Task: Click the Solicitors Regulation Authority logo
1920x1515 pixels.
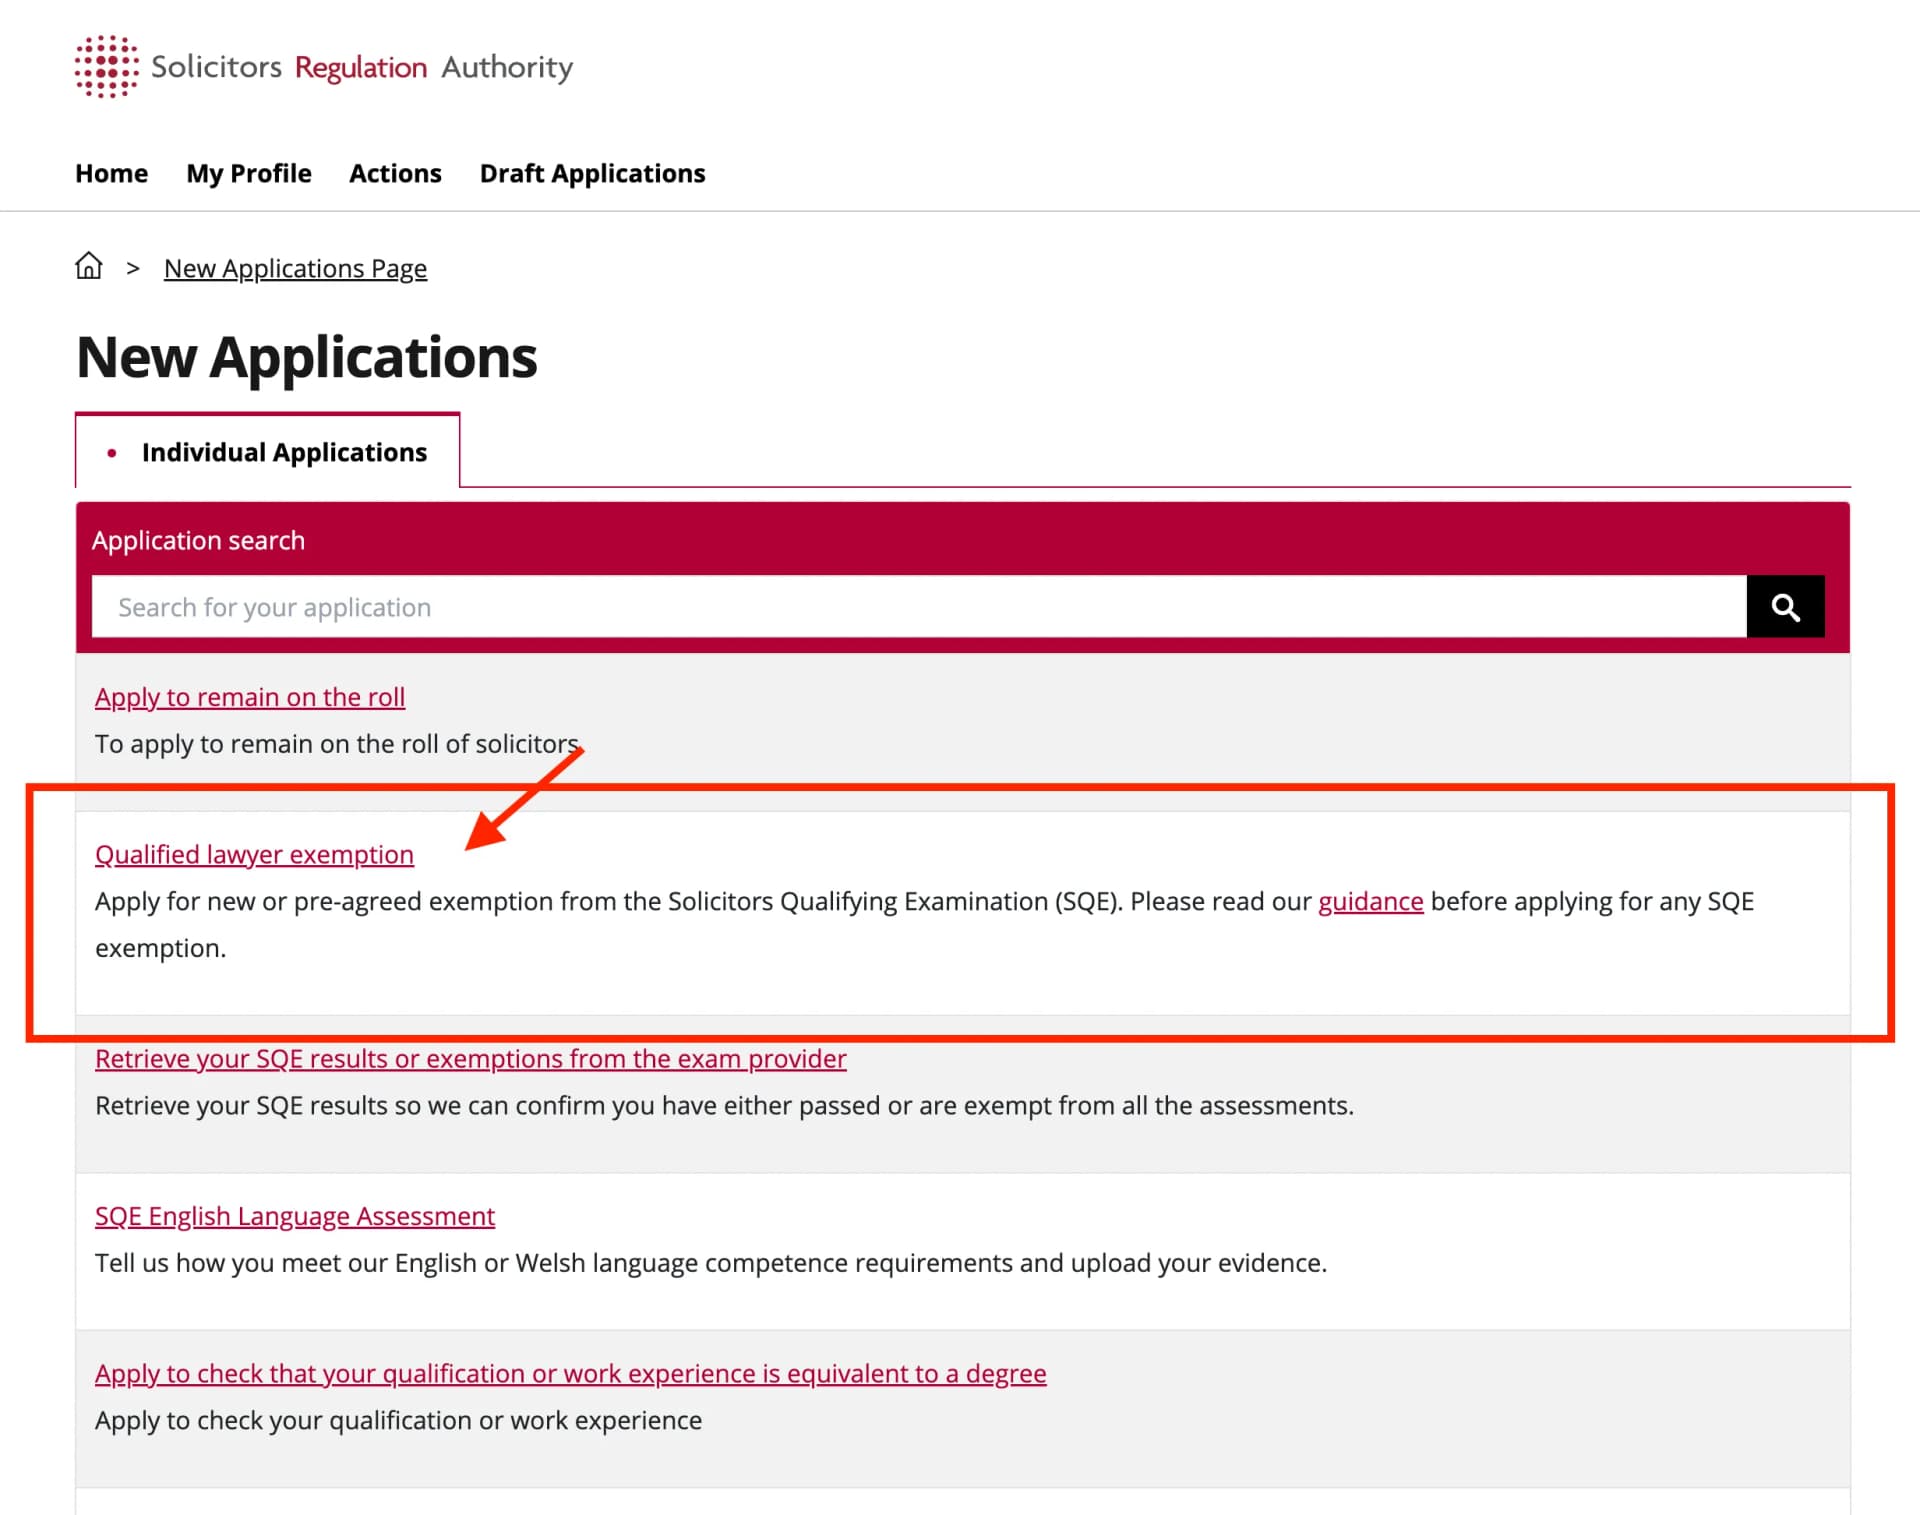Action: click(324, 67)
